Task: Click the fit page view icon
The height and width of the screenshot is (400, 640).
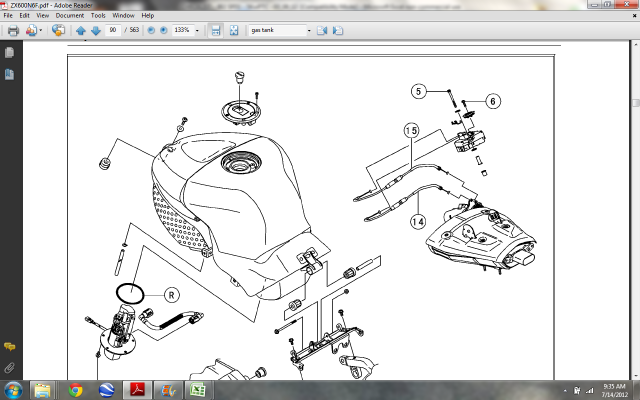Action: [x=233, y=31]
